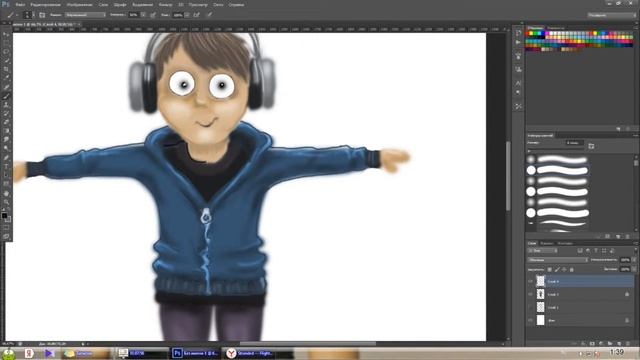Select the Zoom tool
The image size is (640, 360).
pos(6,202)
